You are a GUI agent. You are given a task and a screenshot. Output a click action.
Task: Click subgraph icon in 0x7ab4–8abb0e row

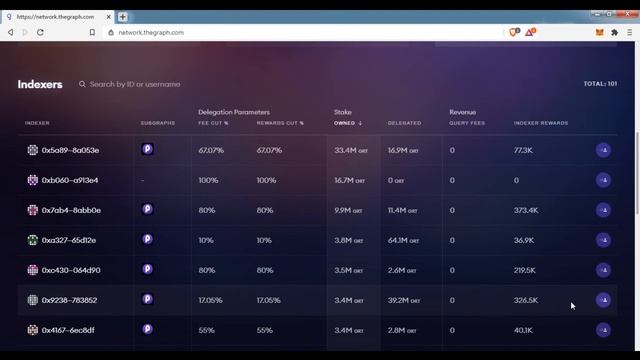[147, 209]
